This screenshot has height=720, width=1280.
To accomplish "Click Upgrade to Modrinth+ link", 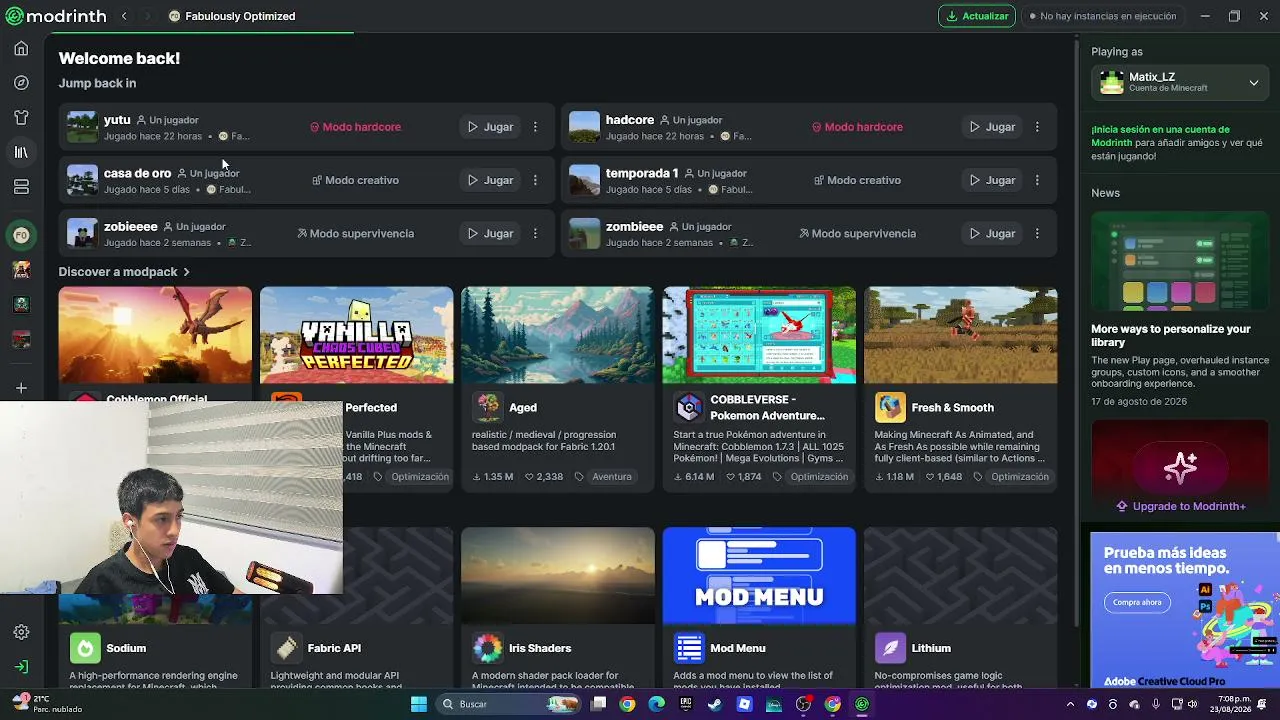I will click(1180, 506).
